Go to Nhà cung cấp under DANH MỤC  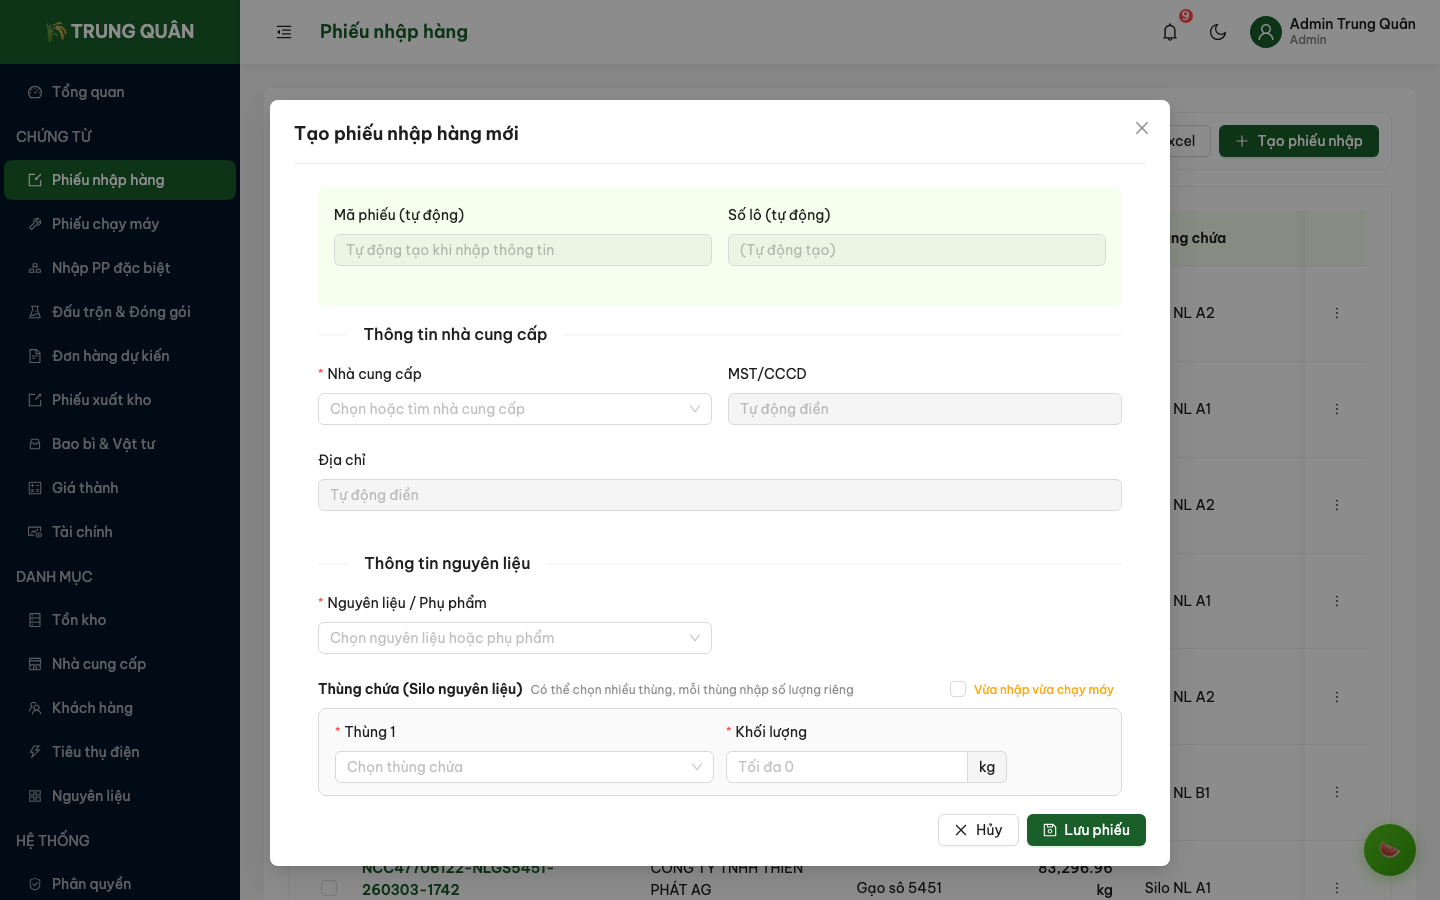(98, 663)
